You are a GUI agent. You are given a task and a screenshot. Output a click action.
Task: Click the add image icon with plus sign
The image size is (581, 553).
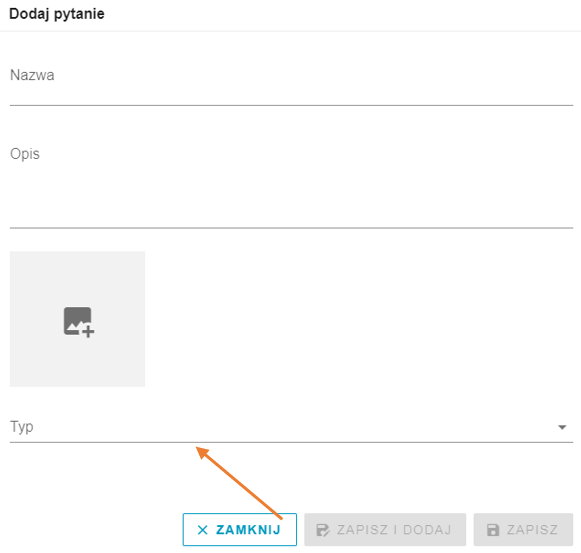pos(79,322)
